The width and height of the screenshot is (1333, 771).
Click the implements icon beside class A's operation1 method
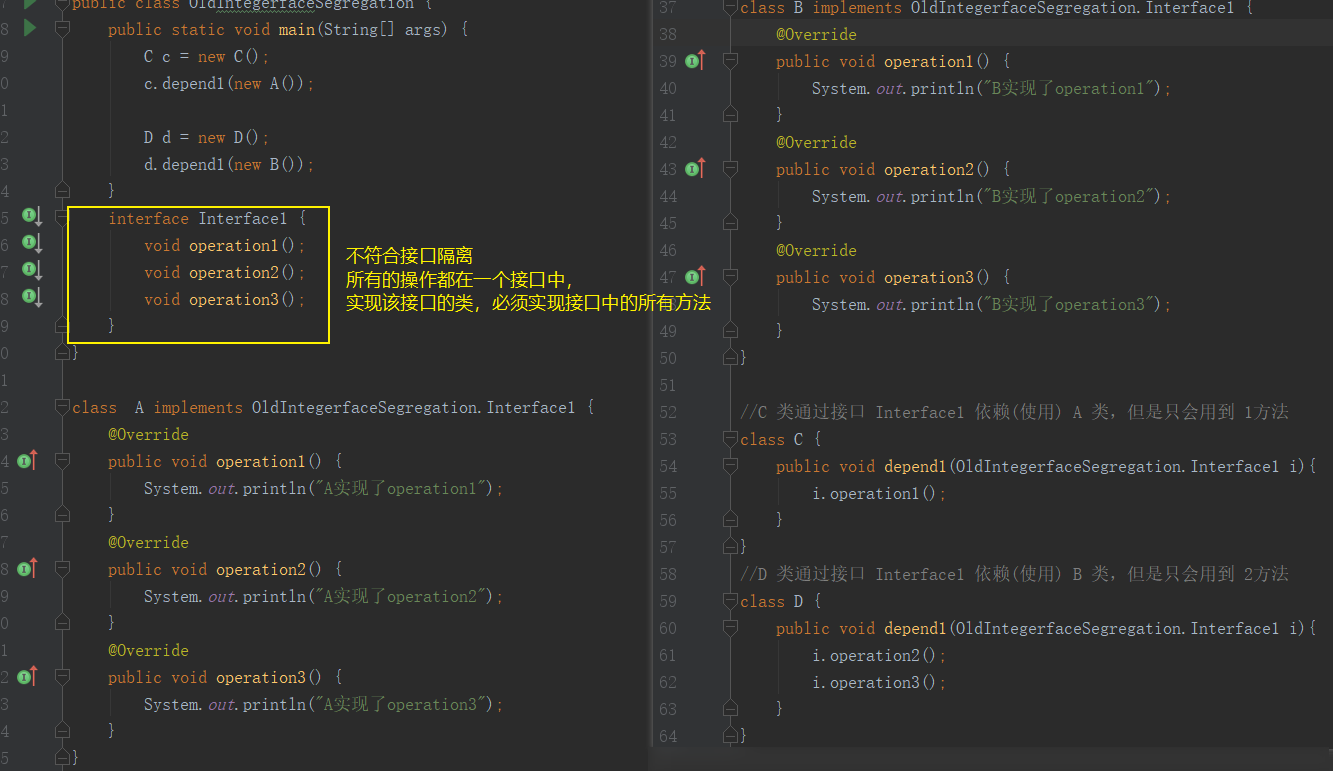[x=28, y=460]
